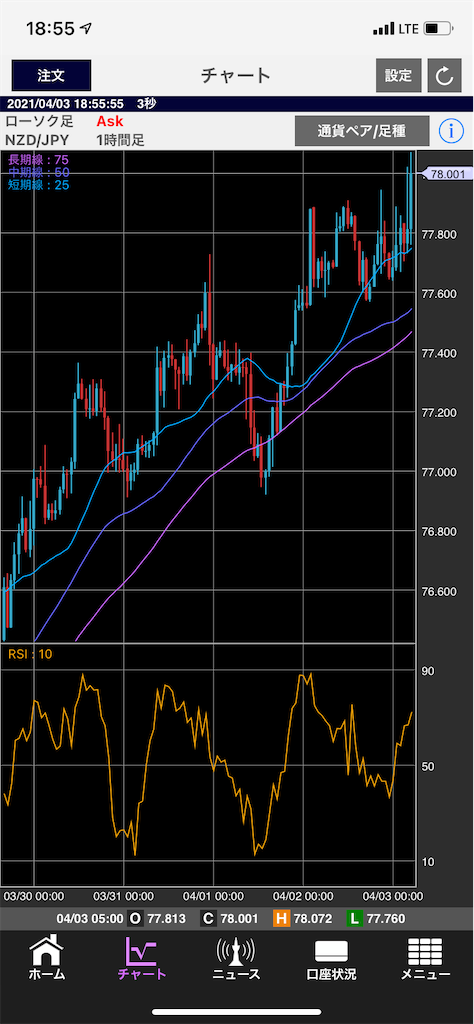The height and width of the screenshot is (1024, 474).
Task: Open 口座状況 account status tab
Action: coord(331,959)
